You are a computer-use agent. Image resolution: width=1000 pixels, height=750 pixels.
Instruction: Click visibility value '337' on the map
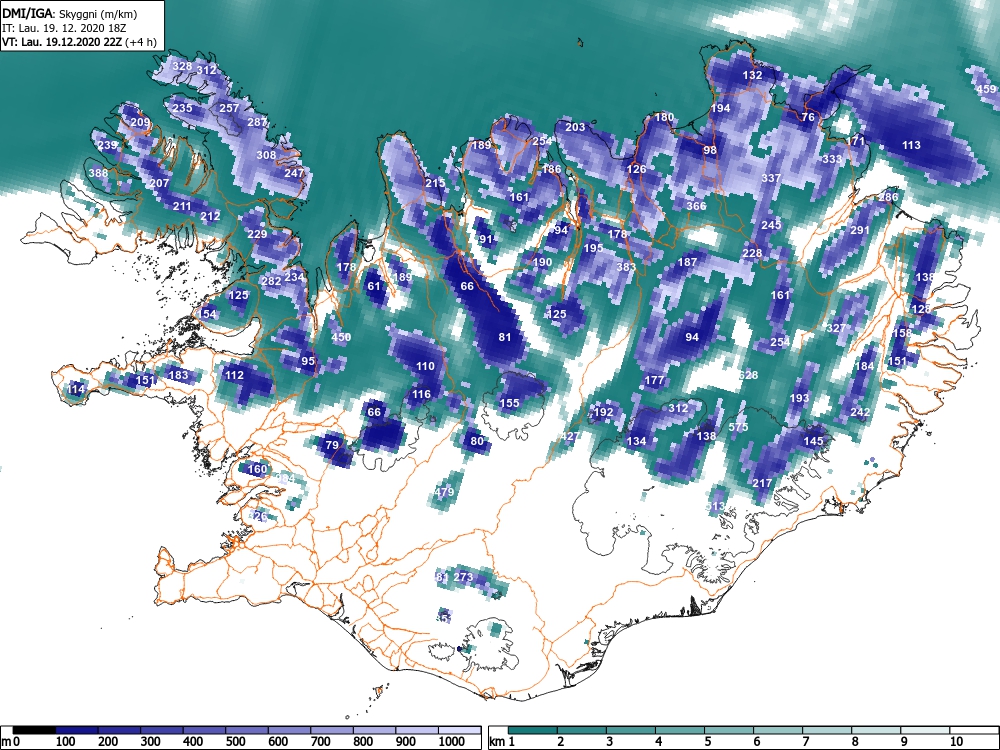coord(771,178)
